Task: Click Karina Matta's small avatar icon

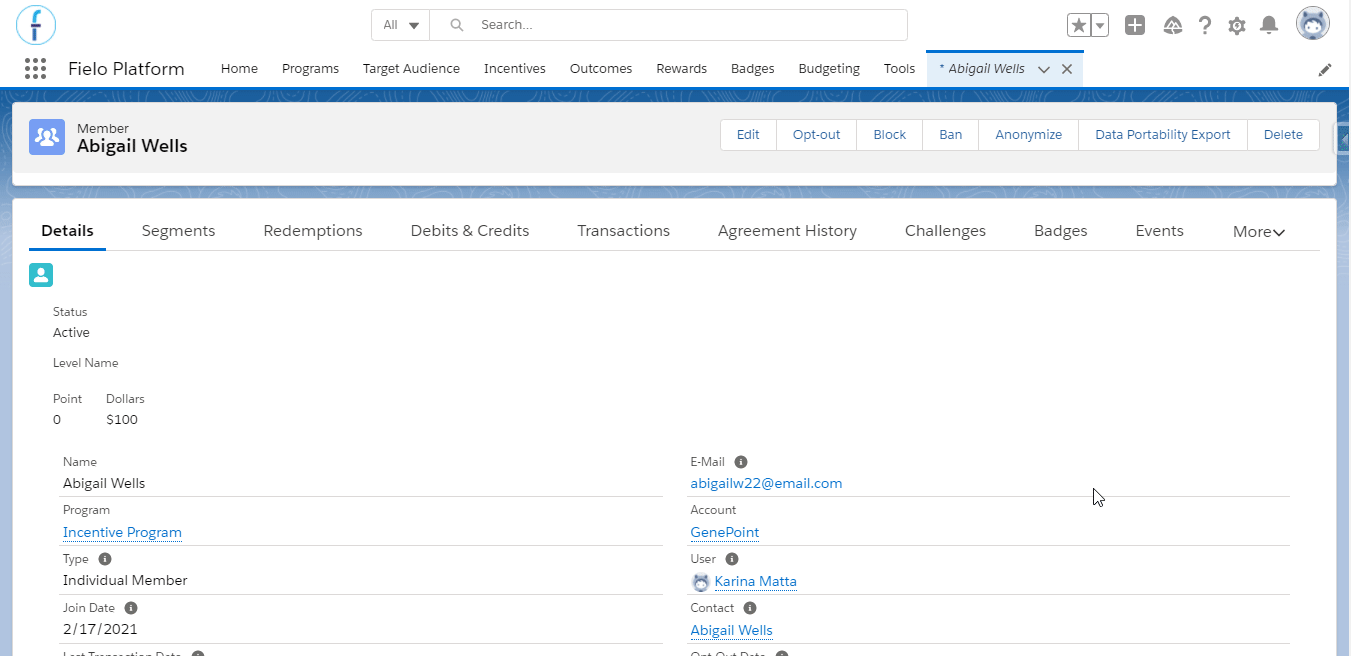Action: (x=700, y=582)
